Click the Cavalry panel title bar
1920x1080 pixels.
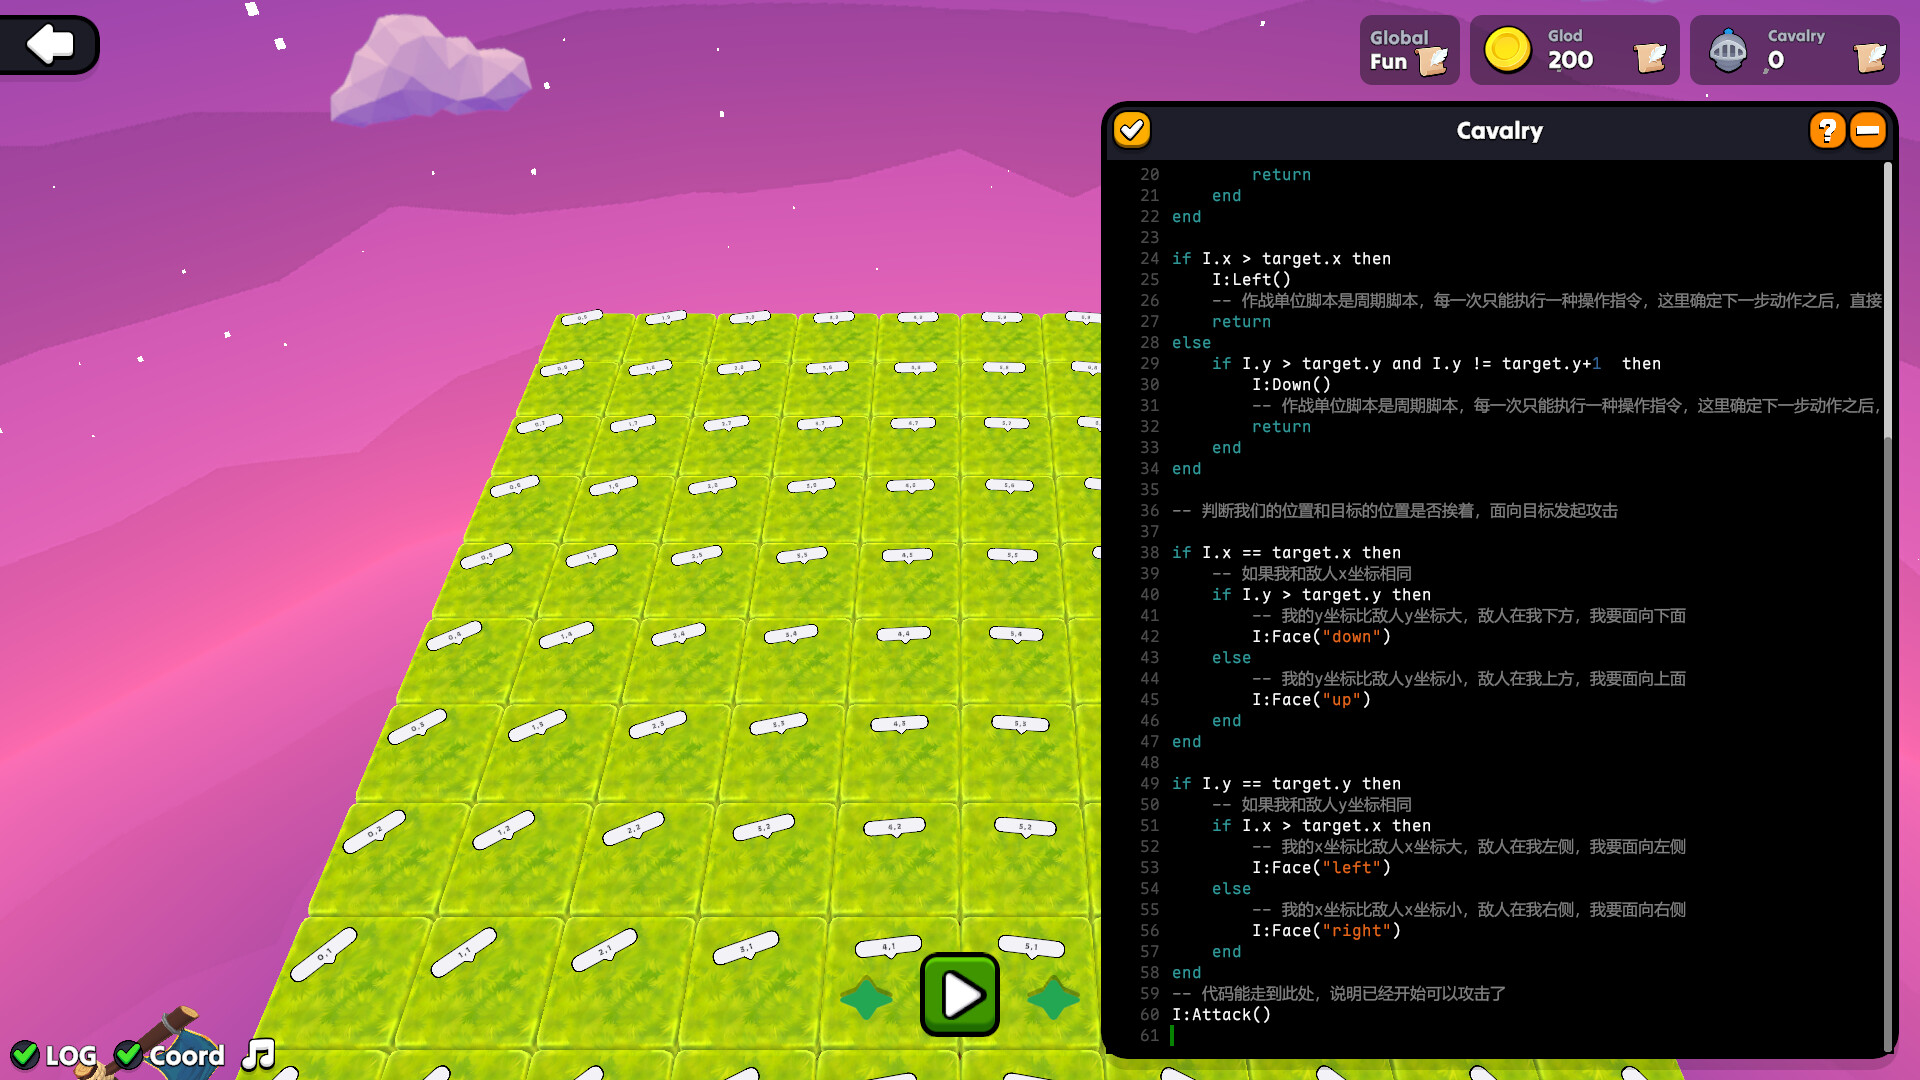[1500, 131]
